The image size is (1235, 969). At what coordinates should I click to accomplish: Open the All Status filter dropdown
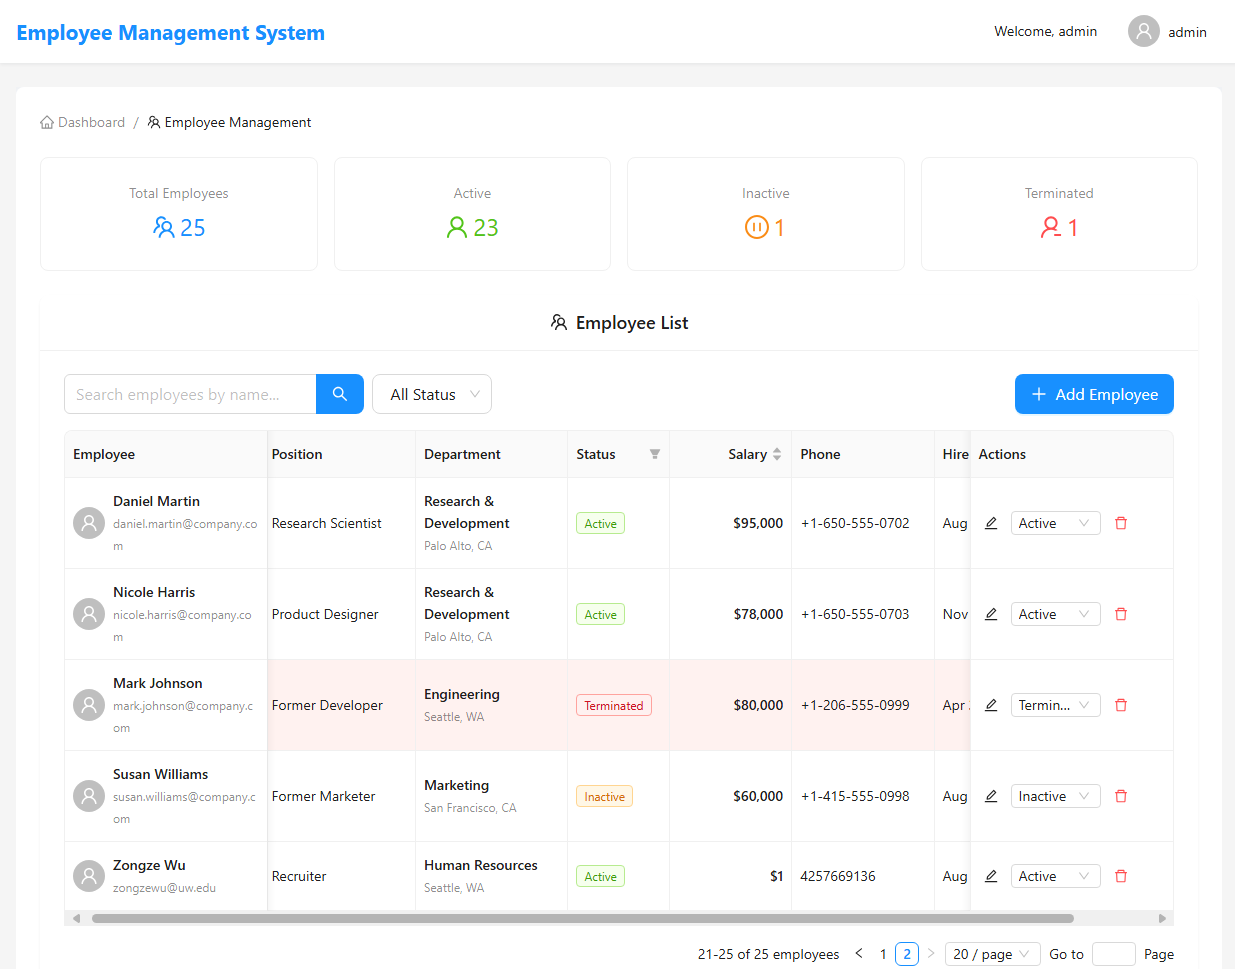432,394
